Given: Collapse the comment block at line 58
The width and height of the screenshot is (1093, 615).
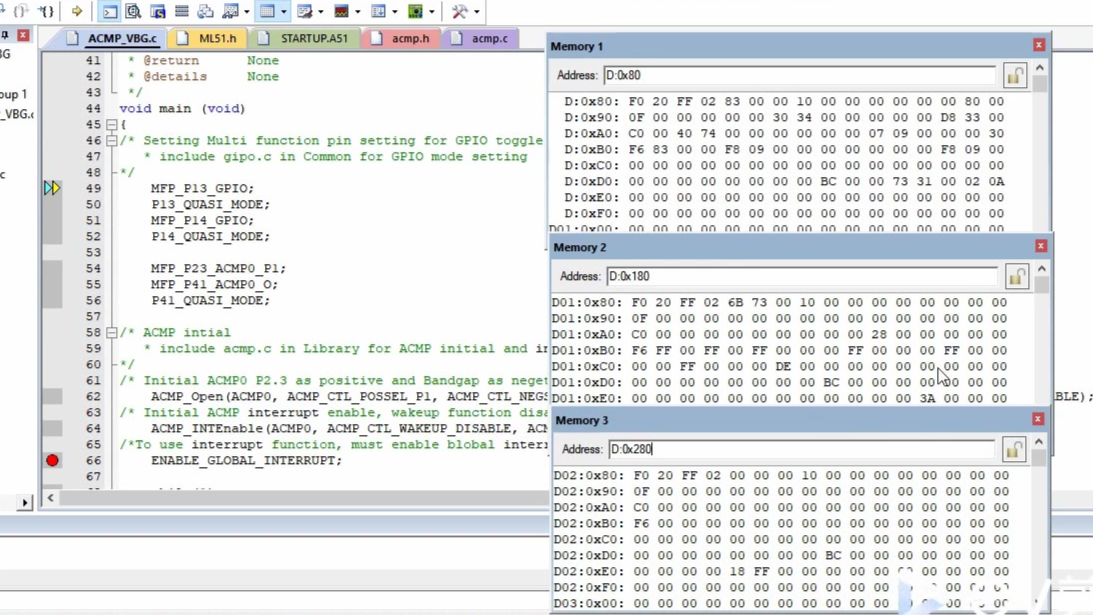Looking at the screenshot, I should point(112,333).
